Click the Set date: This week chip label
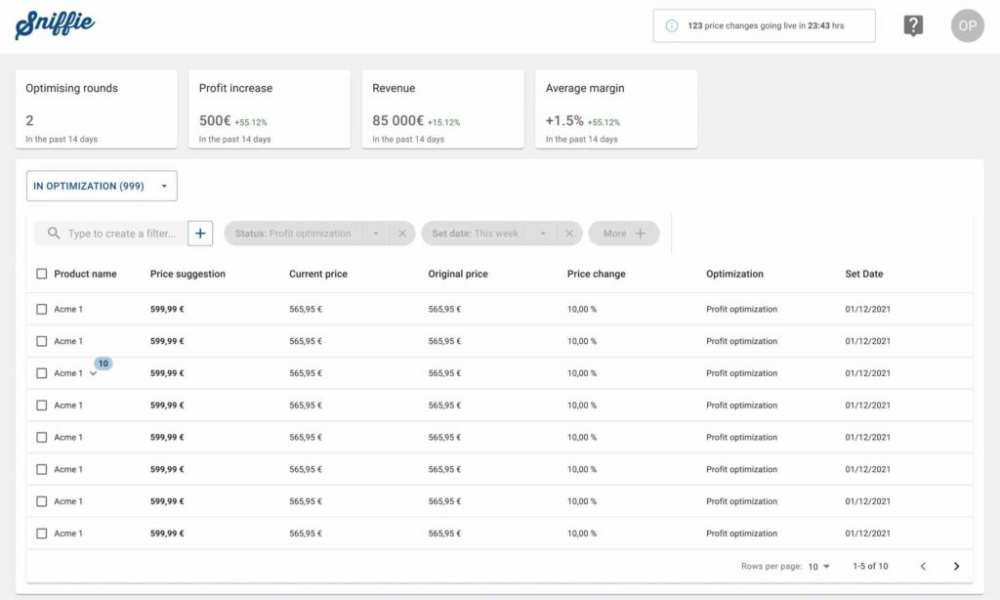1000x600 pixels. pos(475,233)
